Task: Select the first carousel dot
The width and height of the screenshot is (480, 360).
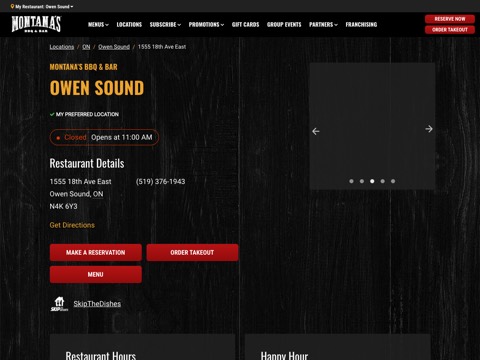Action: coord(351,181)
